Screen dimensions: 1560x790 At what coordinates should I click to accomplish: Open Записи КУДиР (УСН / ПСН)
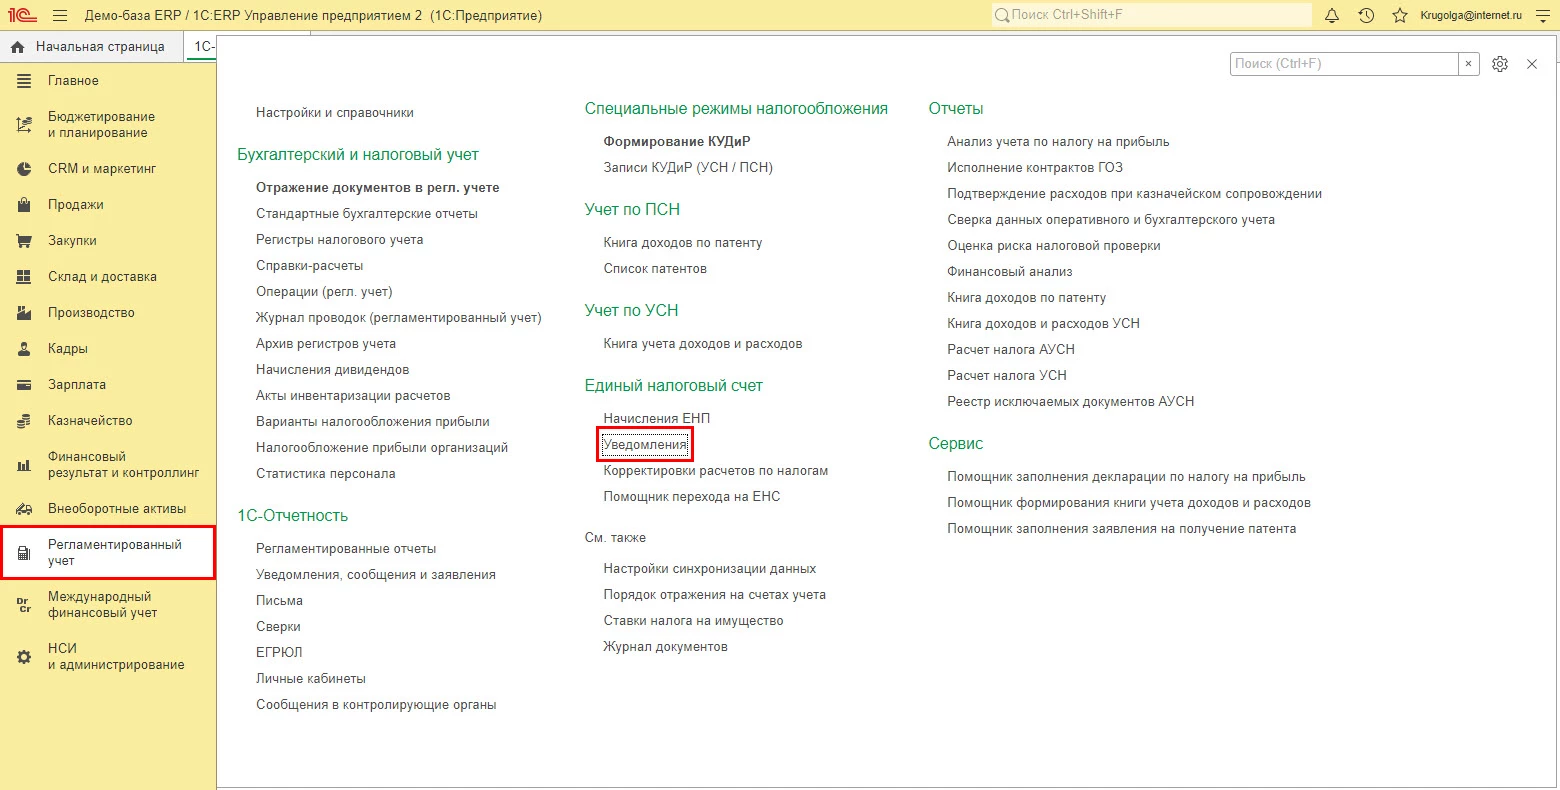click(688, 168)
